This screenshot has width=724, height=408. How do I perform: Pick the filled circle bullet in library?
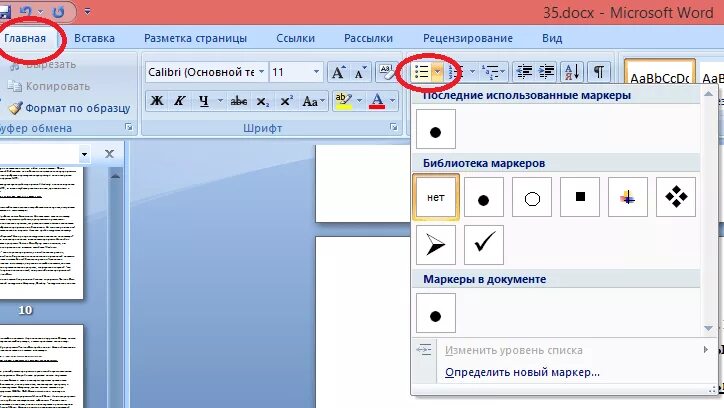point(483,197)
